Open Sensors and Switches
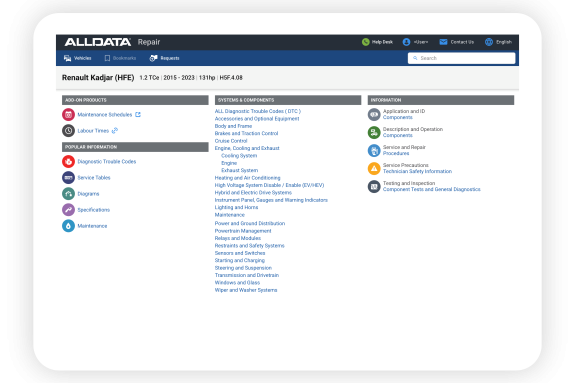This screenshot has width=575, height=383. point(240,253)
